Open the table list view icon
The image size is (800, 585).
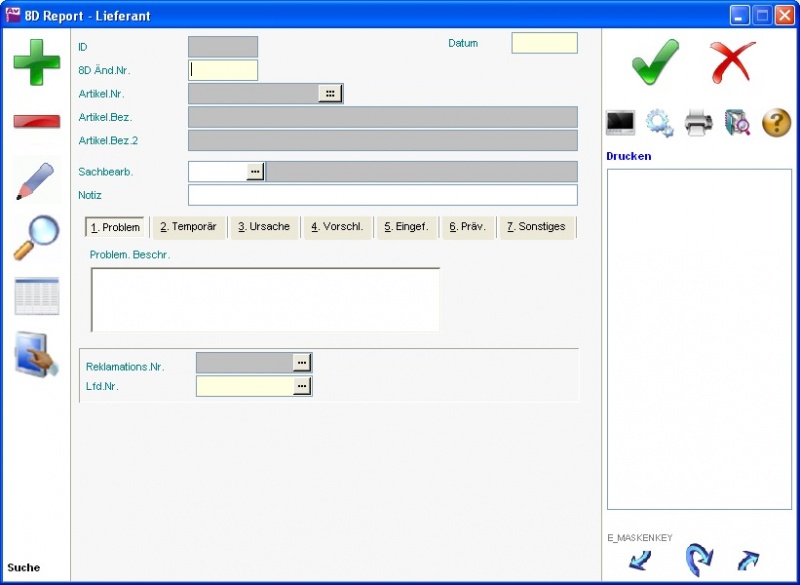[36, 297]
